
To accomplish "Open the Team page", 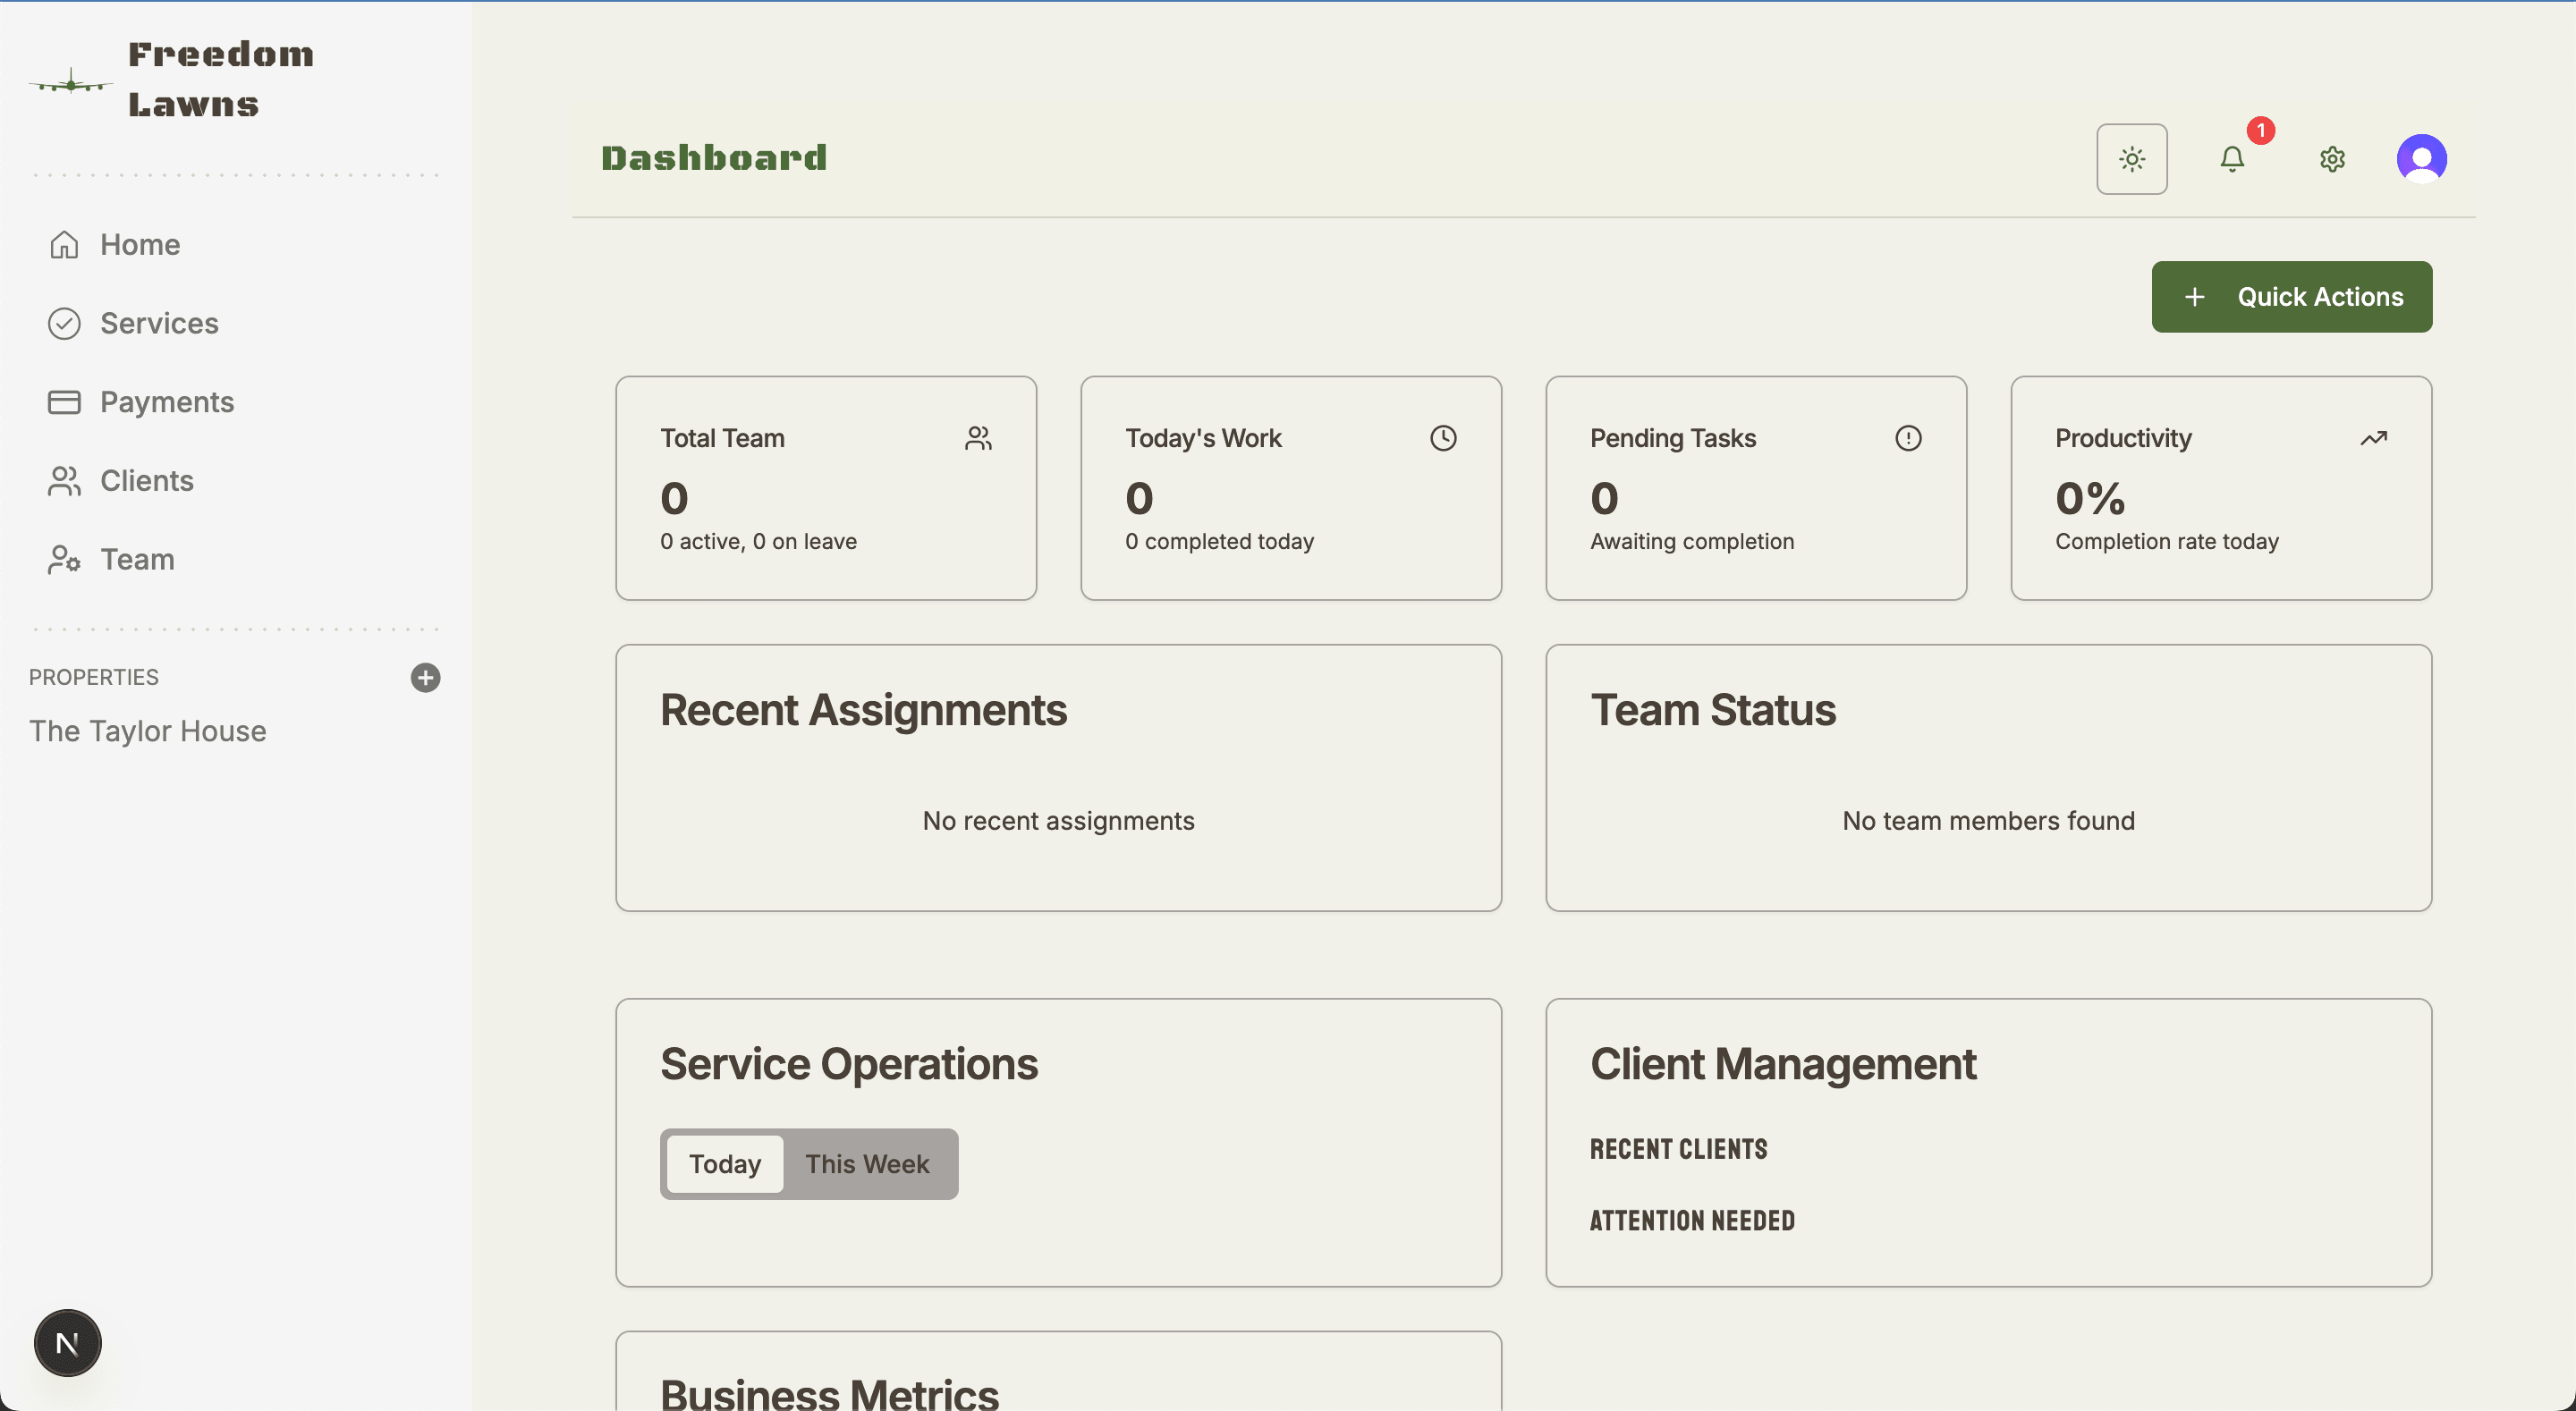I will pos(136,559).
